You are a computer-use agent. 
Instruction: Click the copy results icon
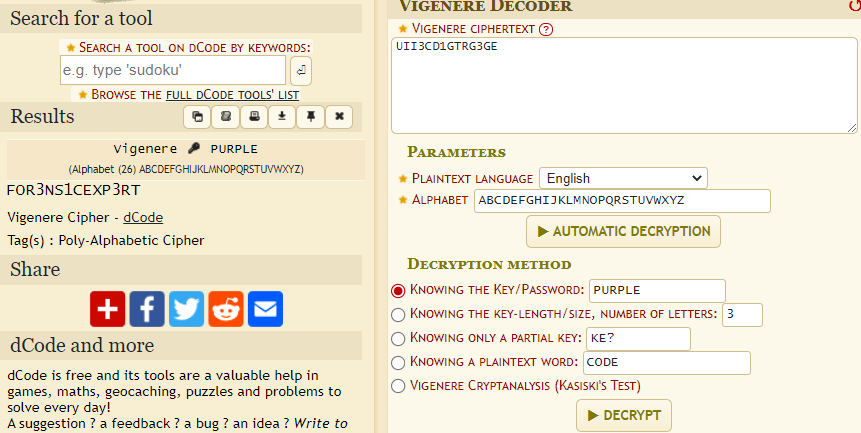pyautogui.click(x=197, y=117)
